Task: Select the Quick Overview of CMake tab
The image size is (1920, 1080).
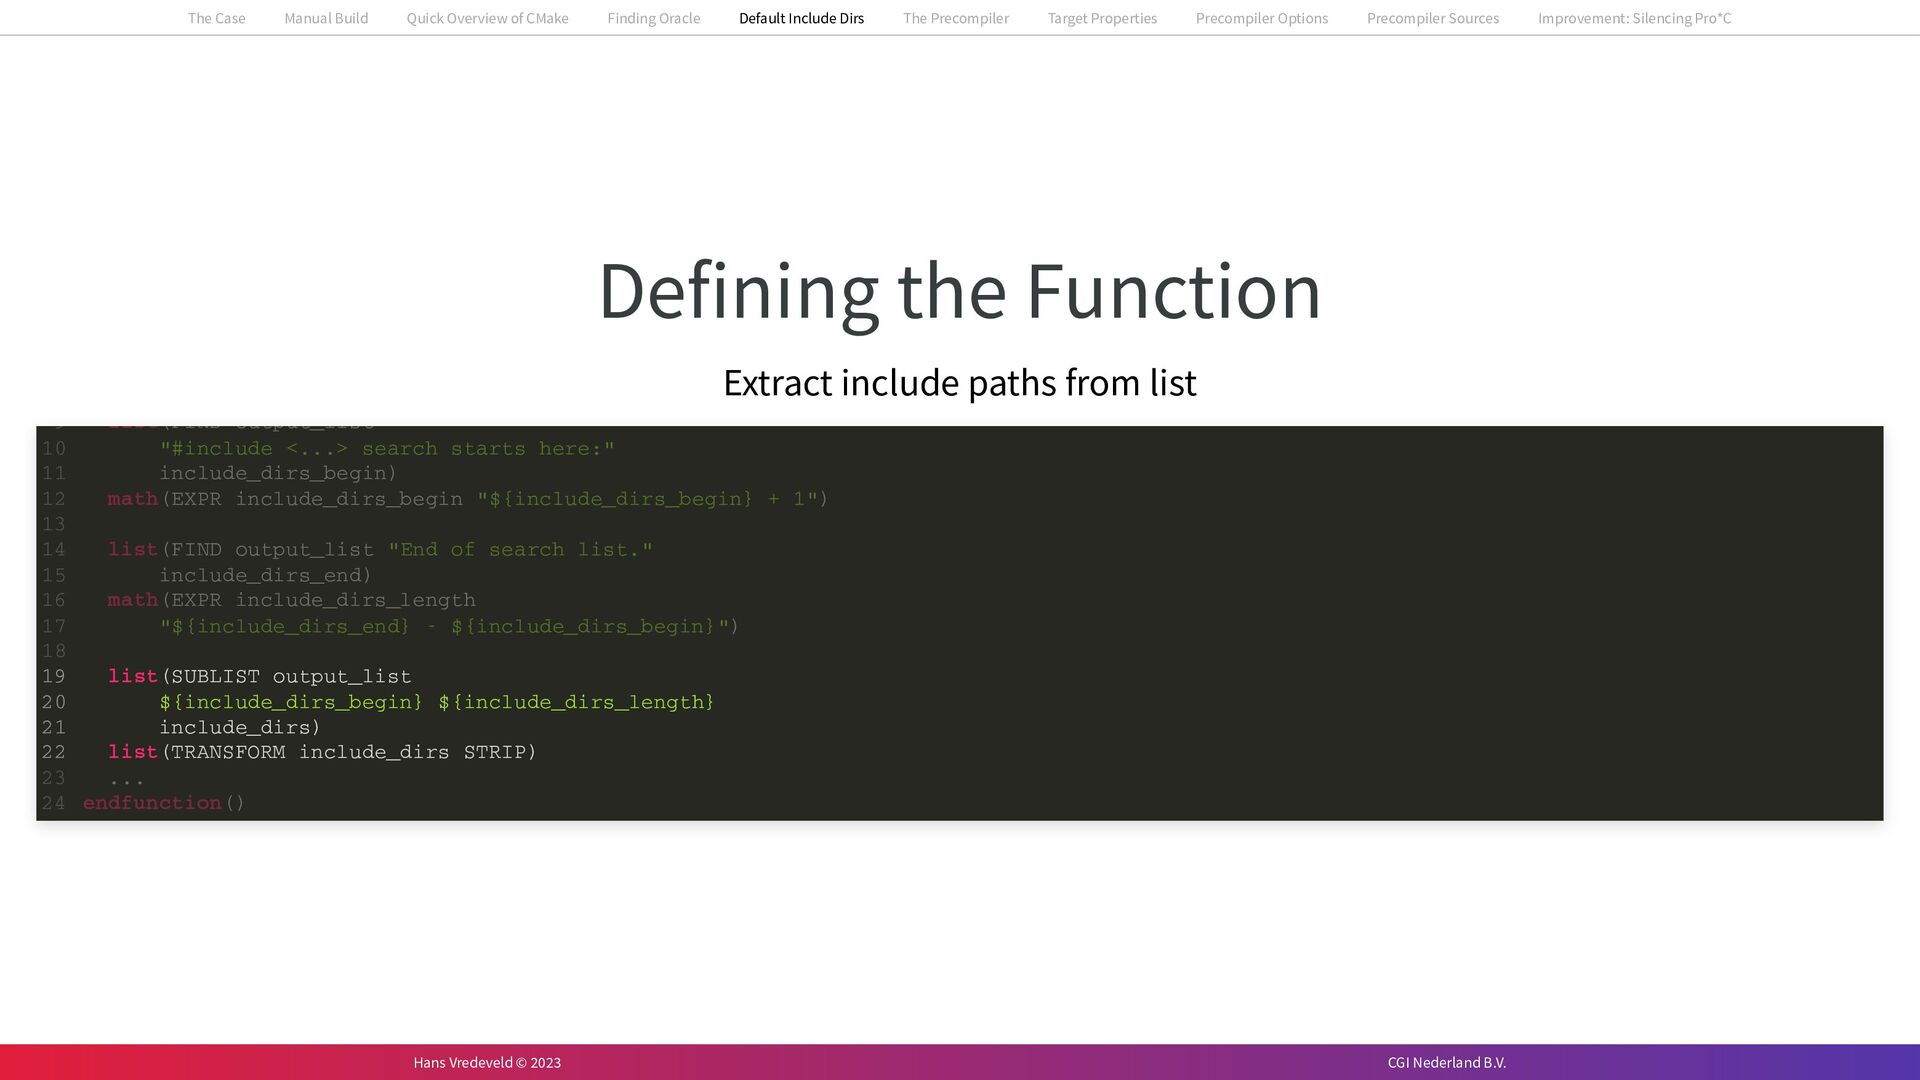Action: [487, 18]
